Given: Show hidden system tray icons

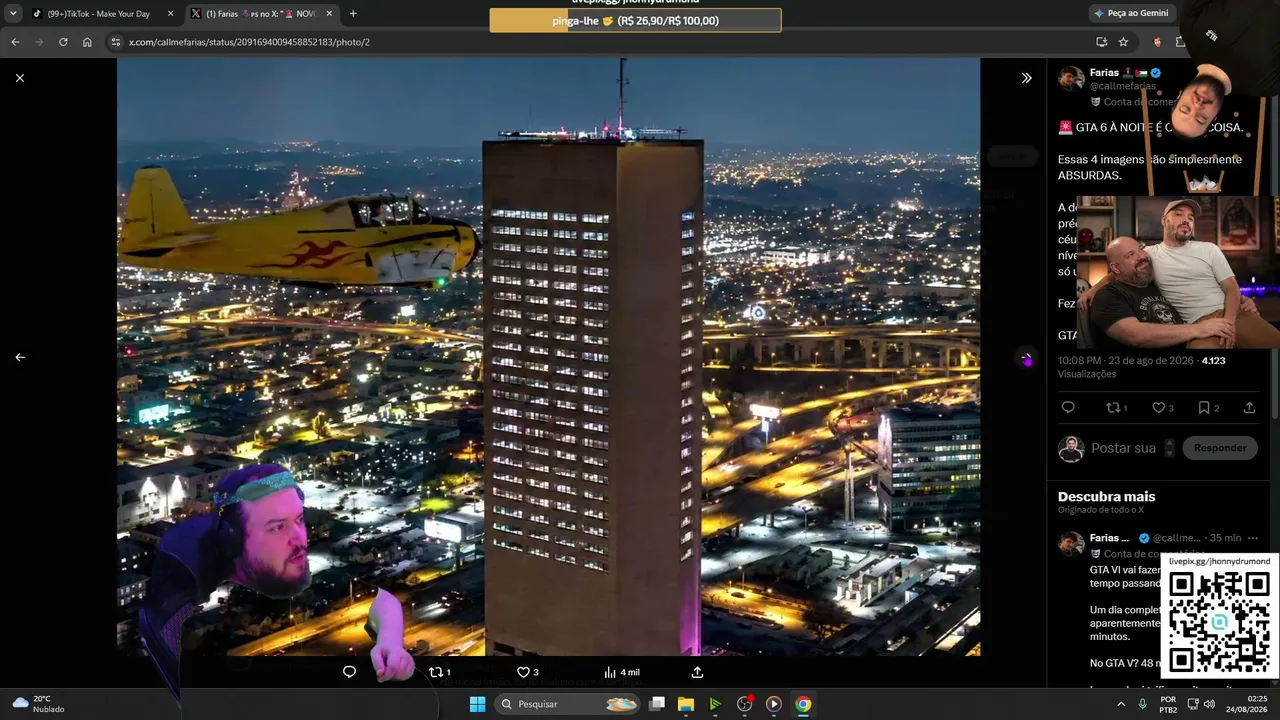Looking at the screenshot, I should pos(1121,704).
